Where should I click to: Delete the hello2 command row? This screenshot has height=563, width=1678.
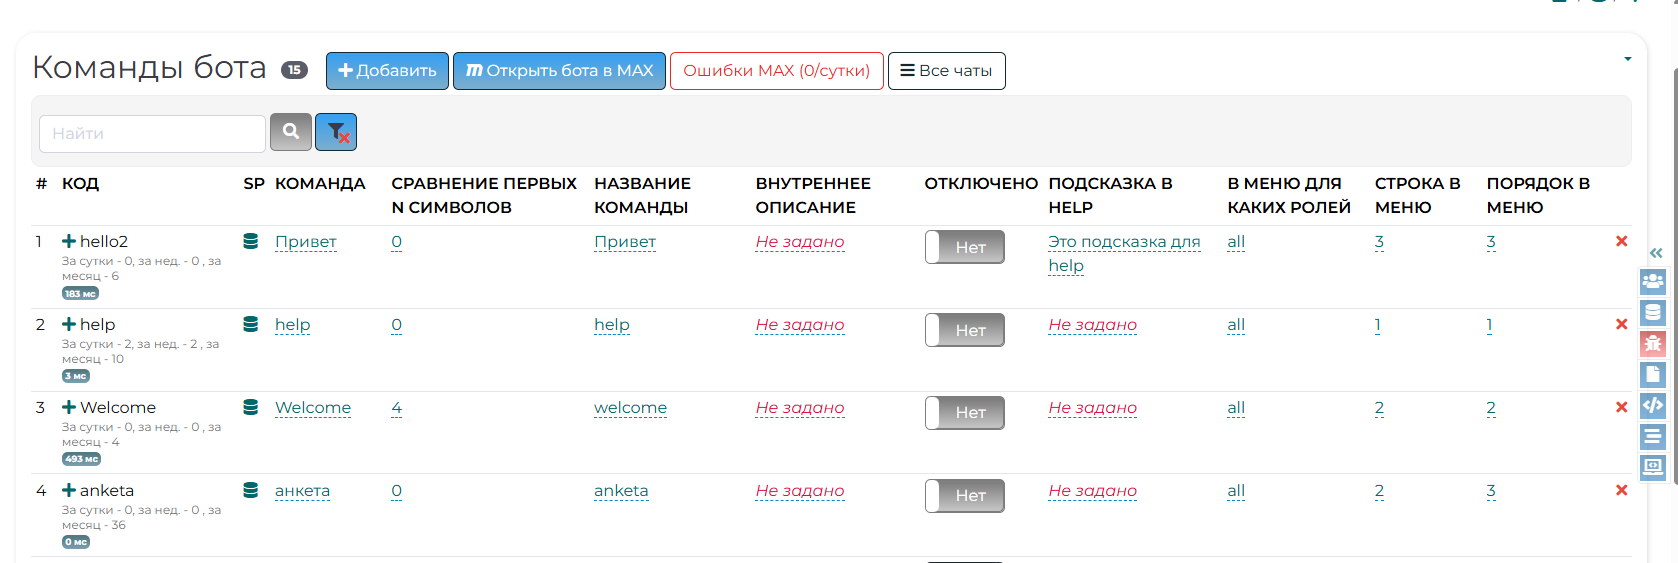1621,241
